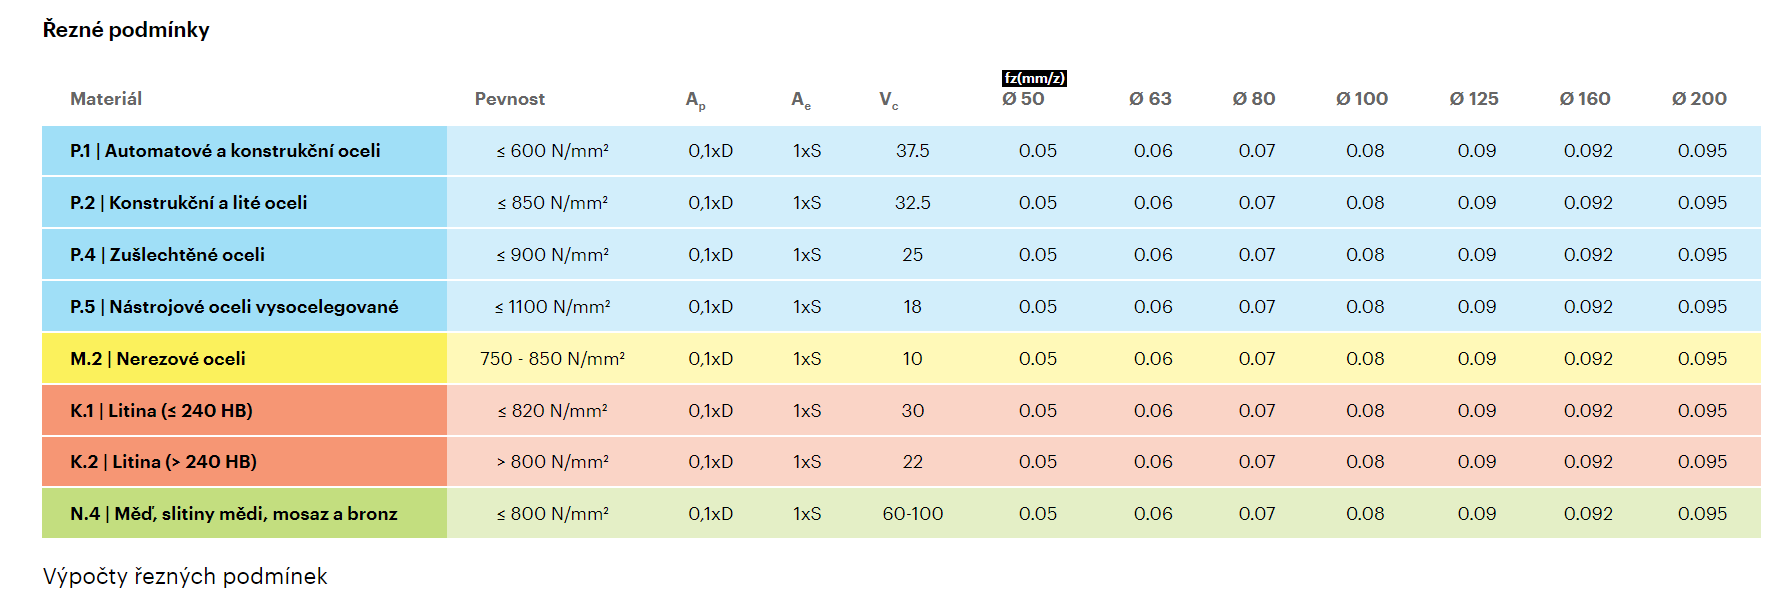1778x611 pixels.
Task: Click the "Výpočty řezných podmínek" heading
Action: click(185, 577)
